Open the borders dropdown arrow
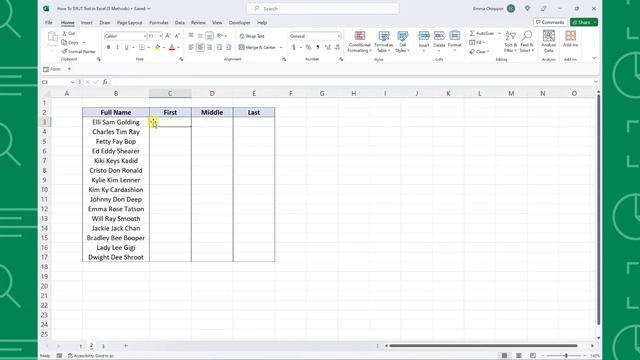This screenshot has height=360, width=640. (x=149, y=47)
